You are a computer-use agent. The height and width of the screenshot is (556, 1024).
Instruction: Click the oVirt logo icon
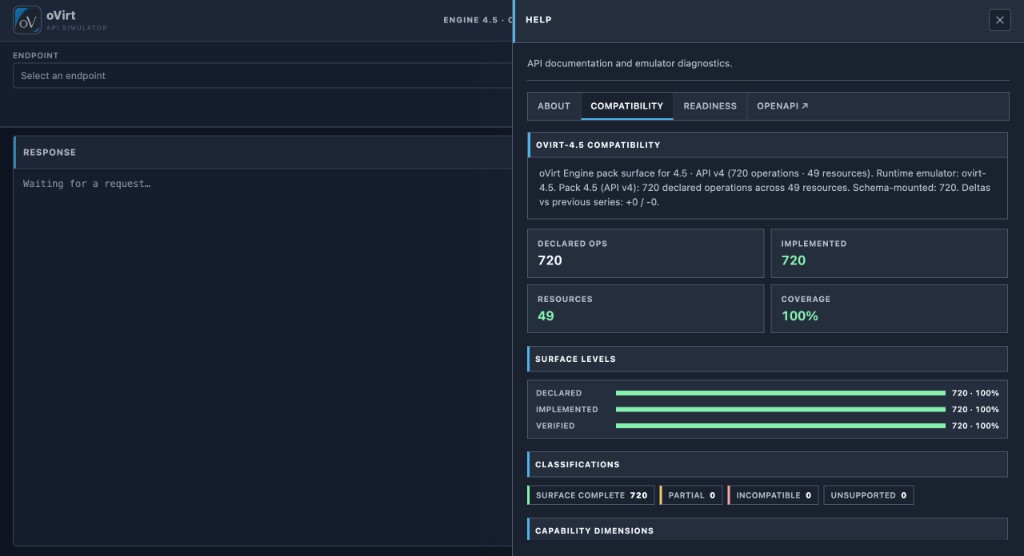coord(27,20)
